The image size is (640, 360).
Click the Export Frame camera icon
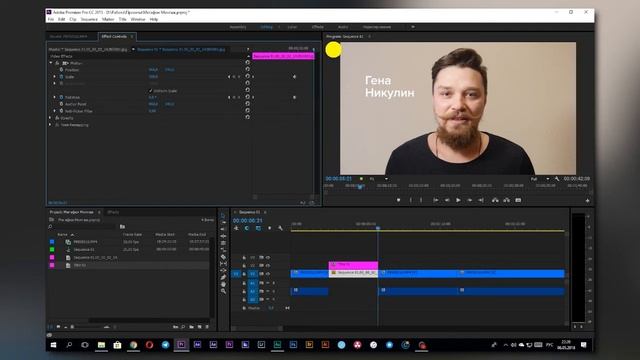pyautogui.click(x=518, y=200)
